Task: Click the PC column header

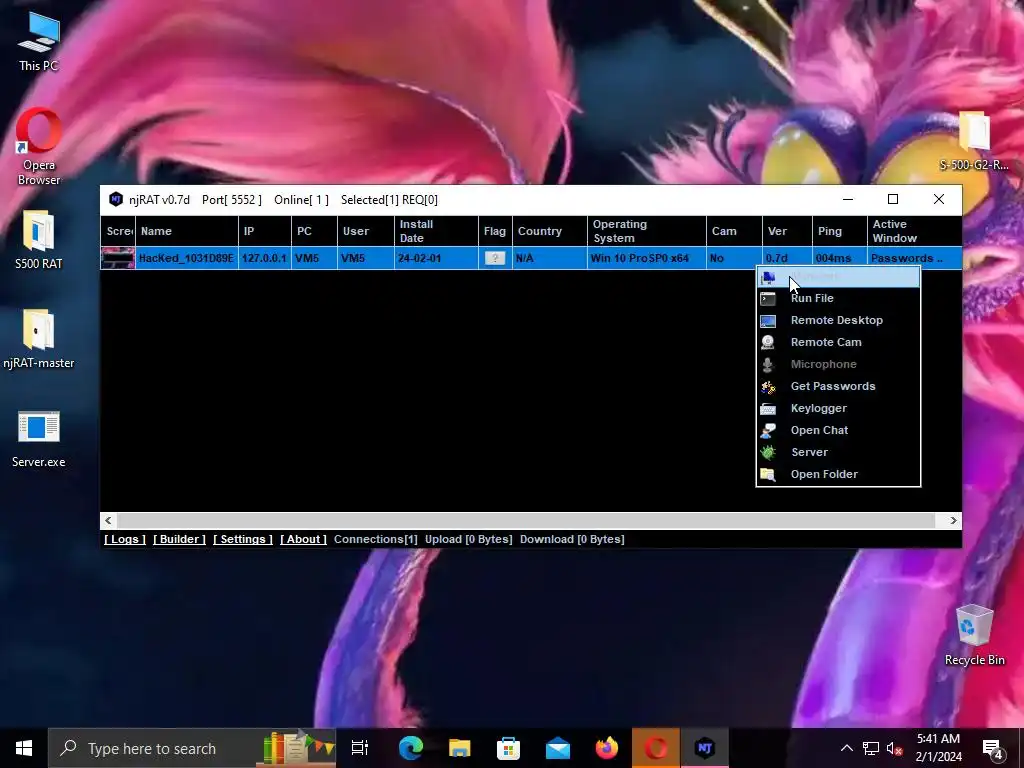Action: [314, 231]
